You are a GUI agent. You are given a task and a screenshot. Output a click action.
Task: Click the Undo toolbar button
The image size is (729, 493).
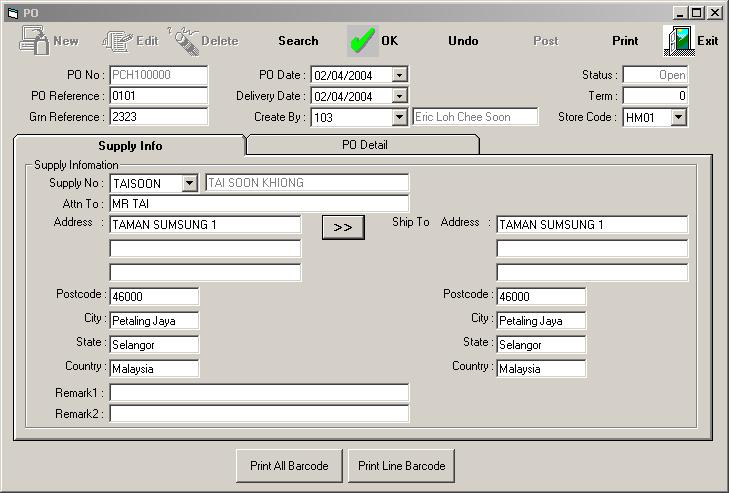pyautogui.click(x=463, y=41)
